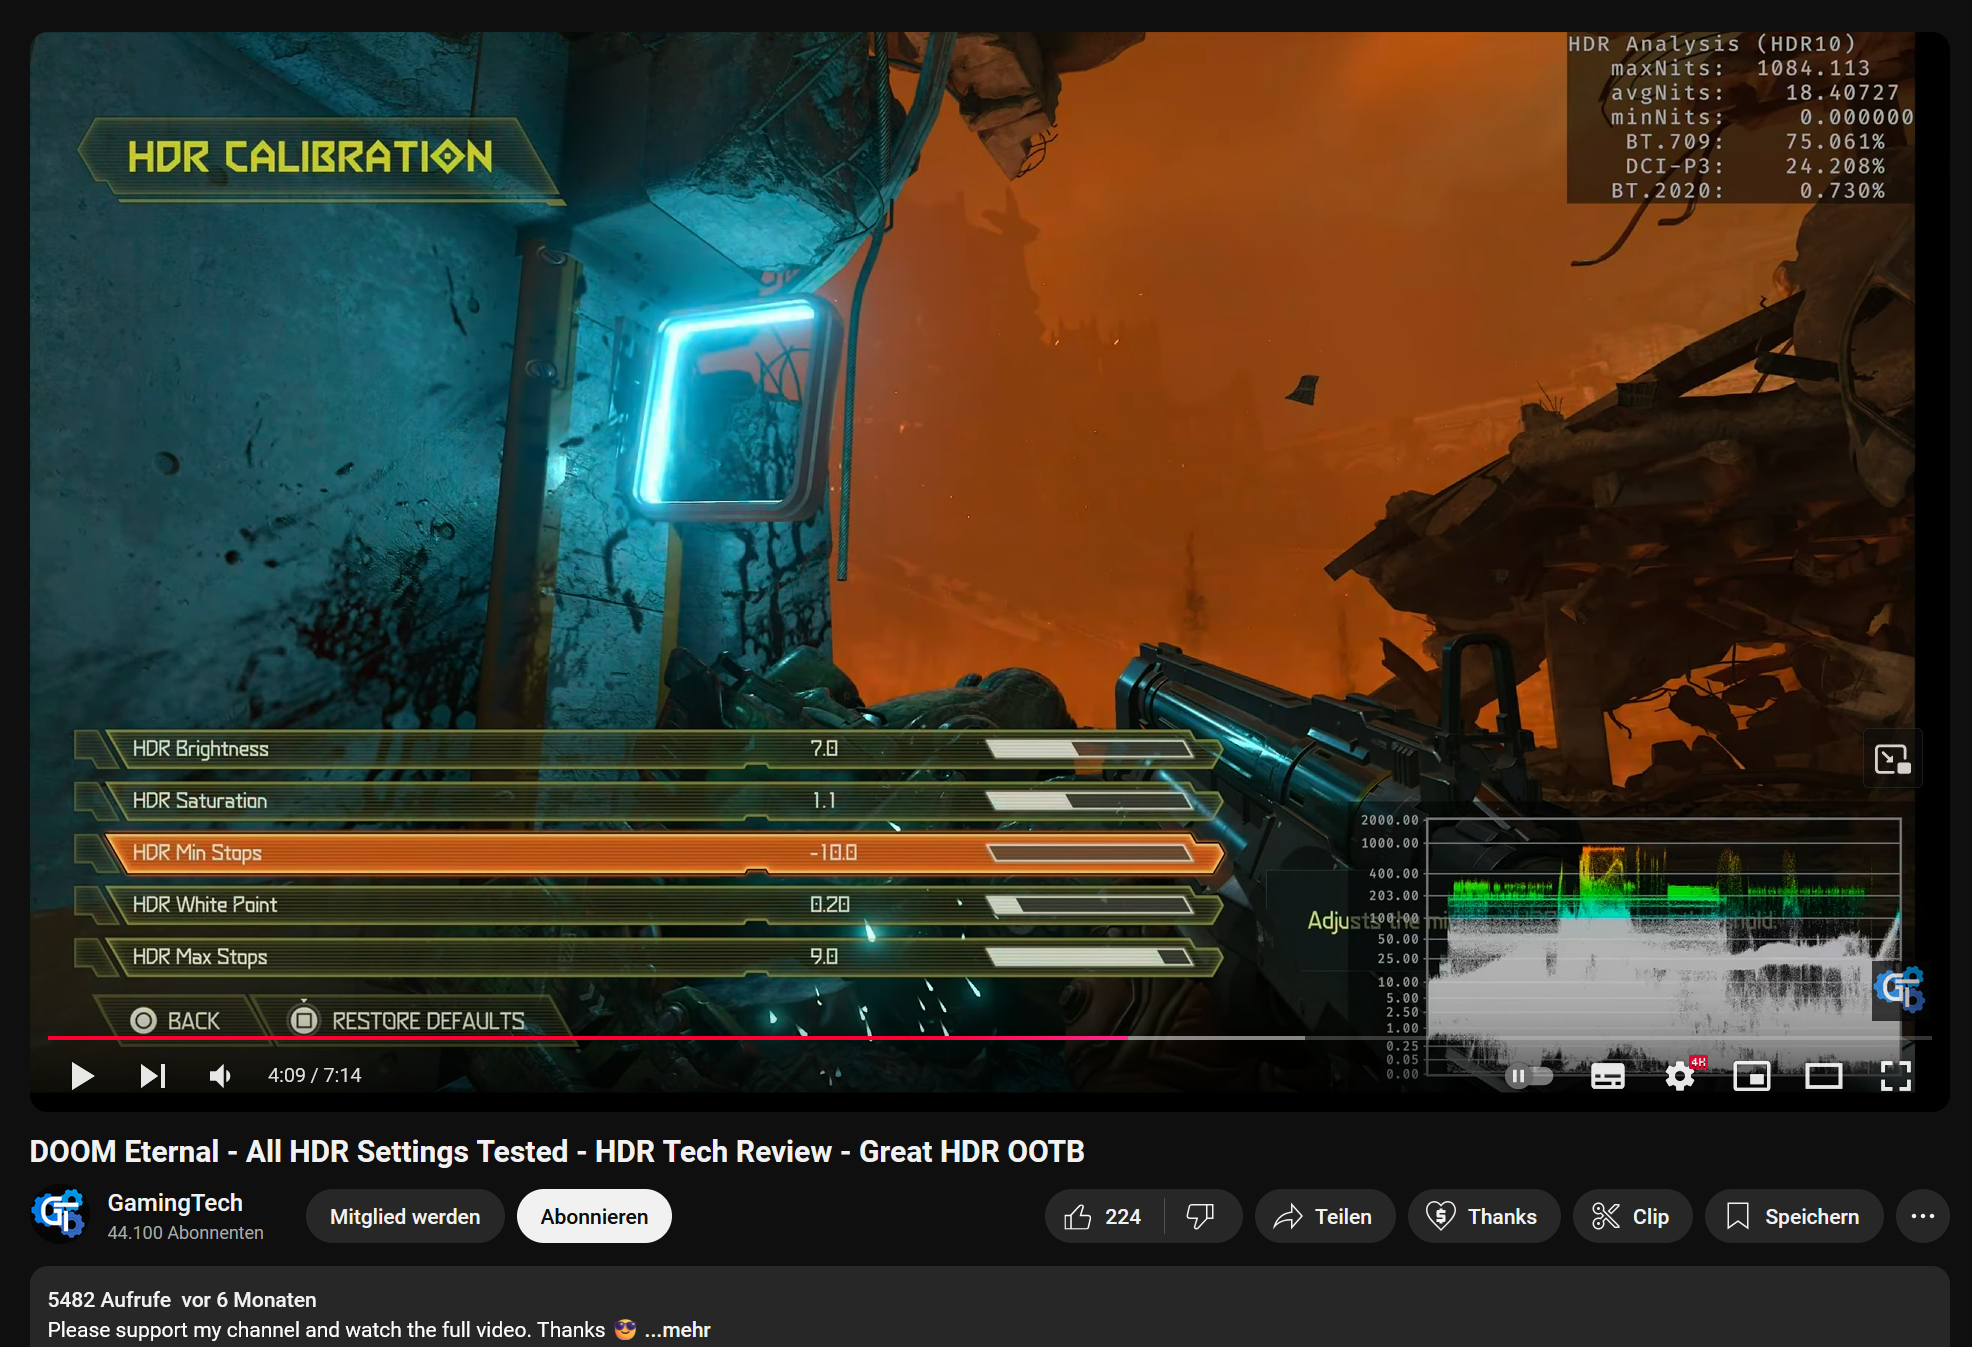Open the three-dot more actions menu
The height and width of the screenshot is (1347, 1972).
coord(1922,1216)
